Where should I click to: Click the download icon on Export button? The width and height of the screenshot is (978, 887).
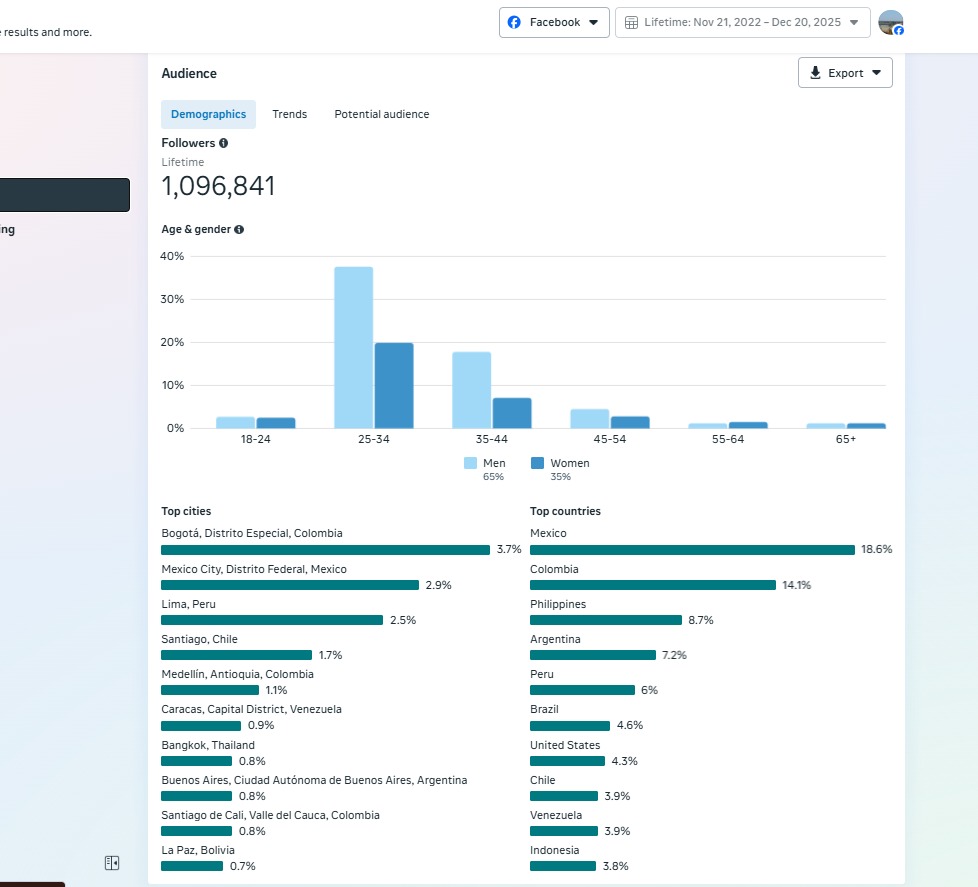click(x=815, y=73)
